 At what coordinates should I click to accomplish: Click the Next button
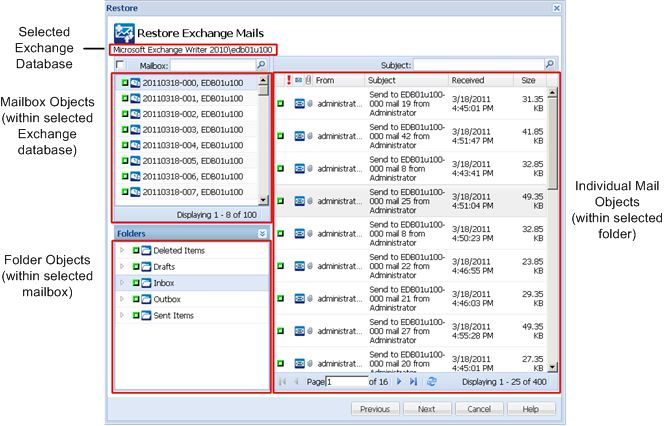tap(426, 408)
